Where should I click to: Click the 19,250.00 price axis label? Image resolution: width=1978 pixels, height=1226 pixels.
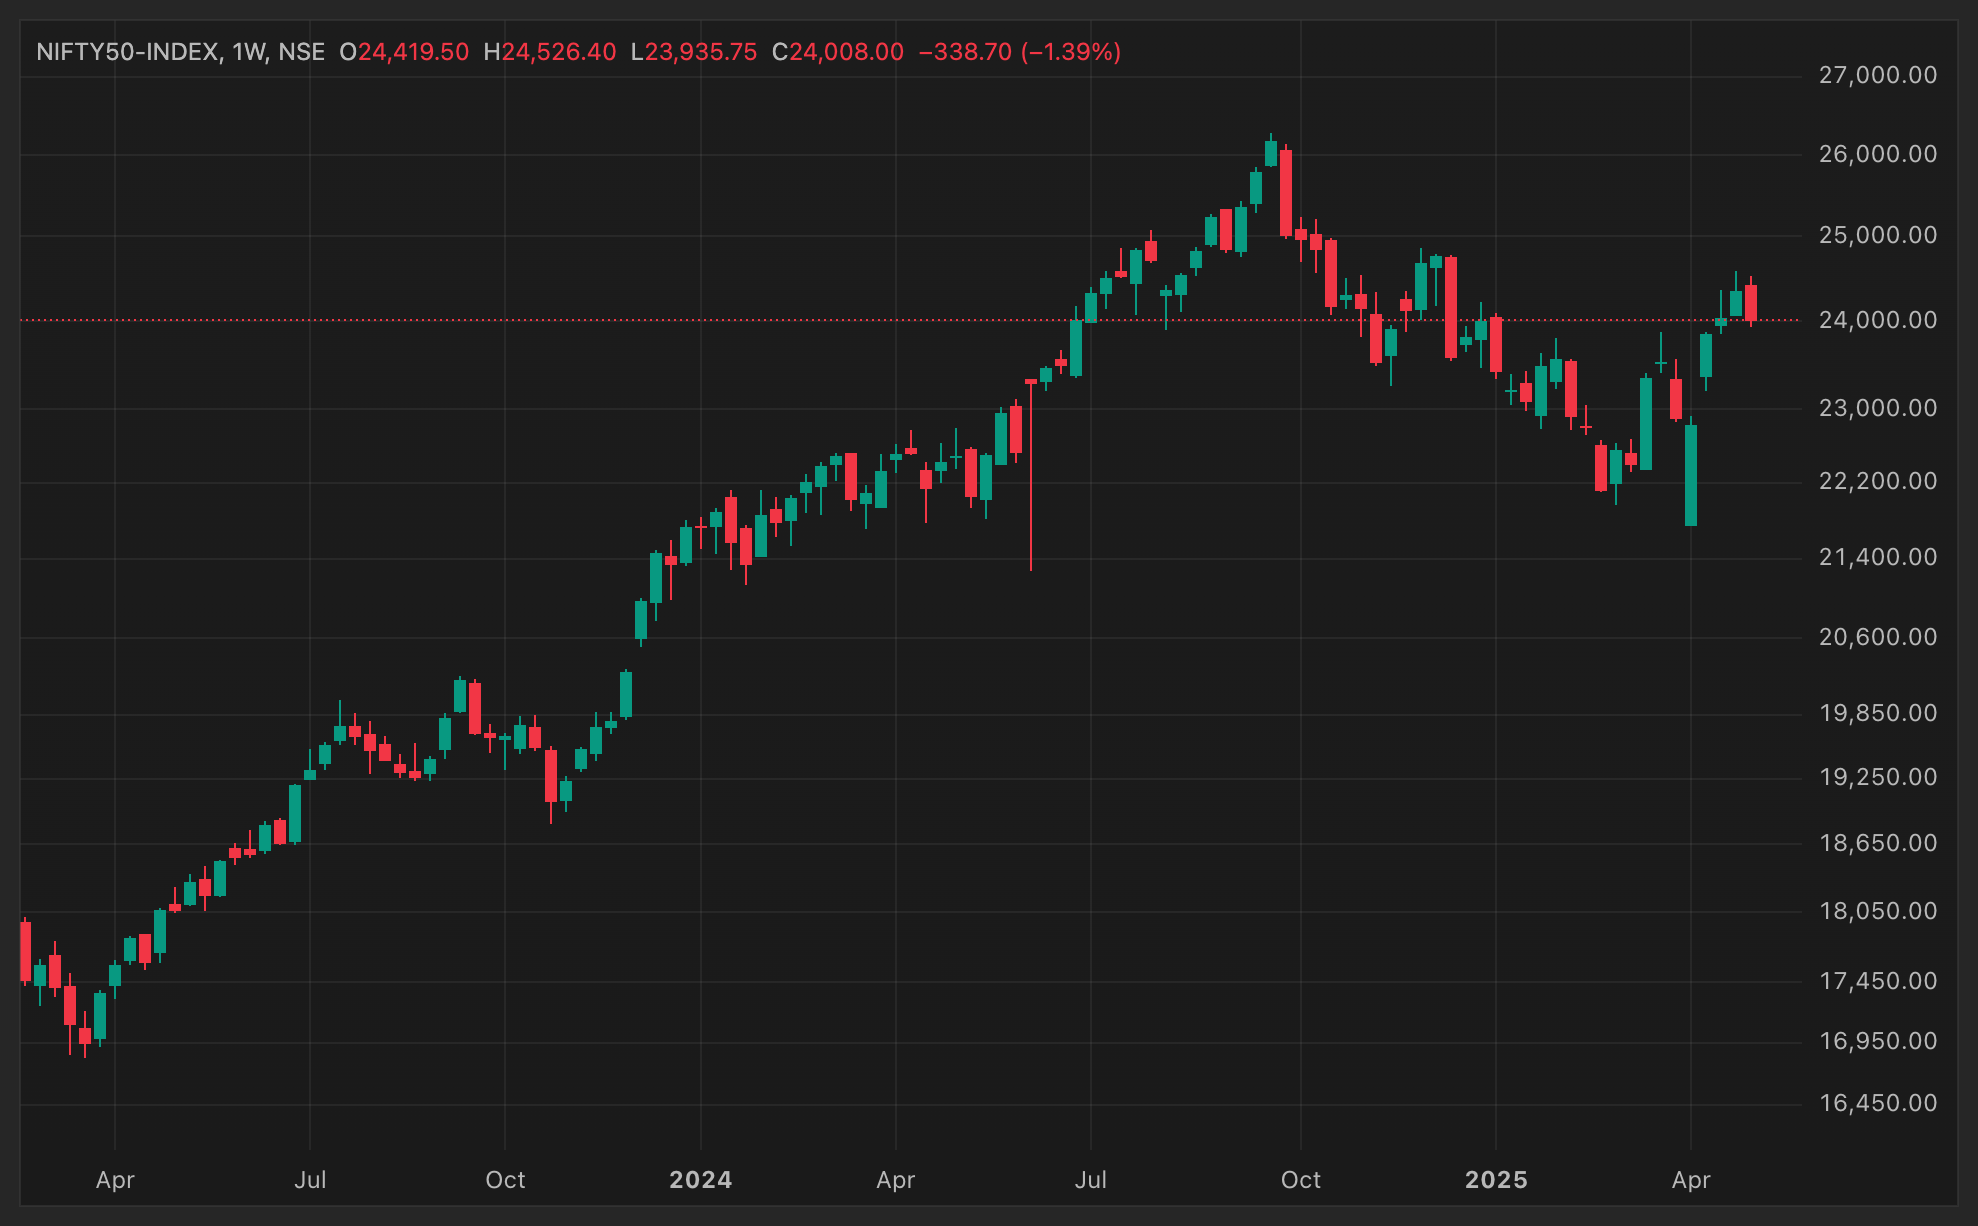pos(1878,777)
